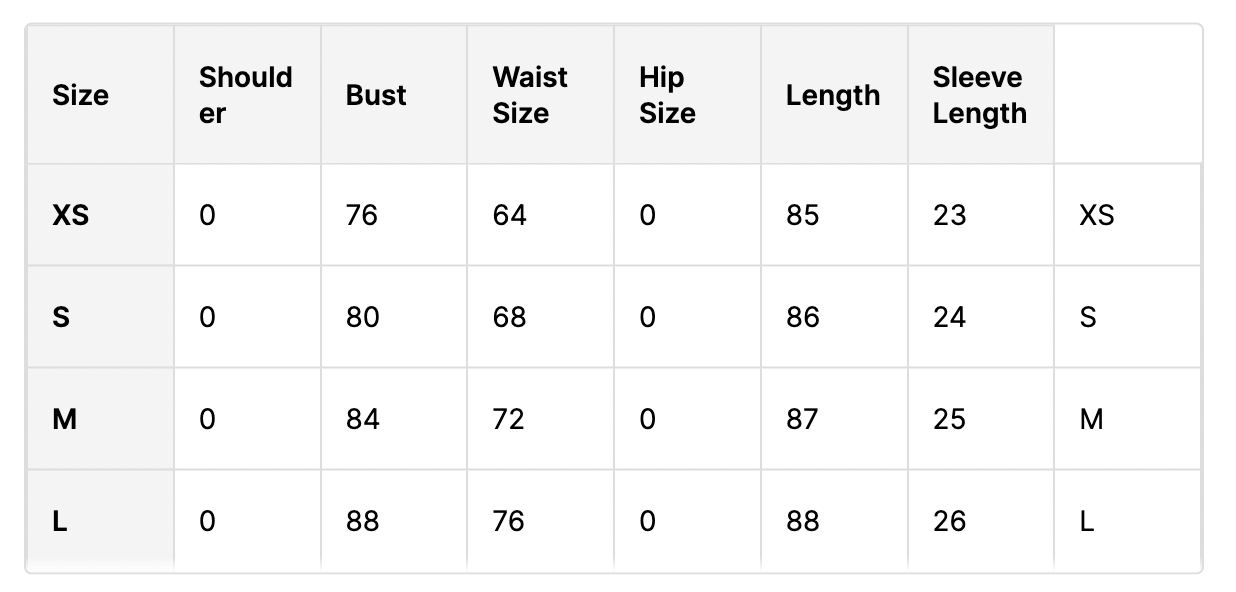Select bust value 84 in M row
Image resolution: width=1236 pixels, height=592 pixels.
[x=363, y=419]
